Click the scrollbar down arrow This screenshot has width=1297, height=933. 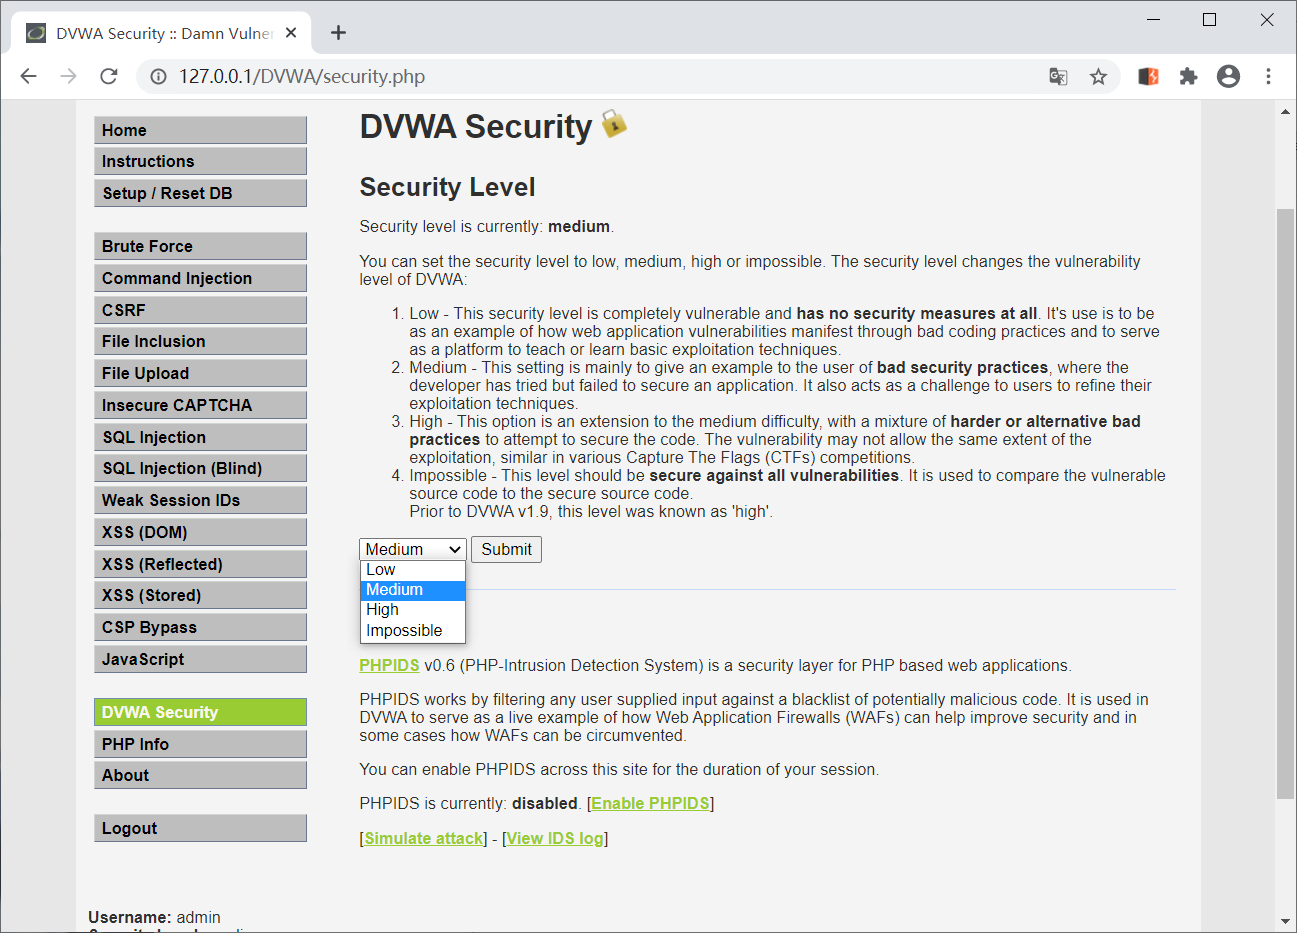[x=1285, y=921]
